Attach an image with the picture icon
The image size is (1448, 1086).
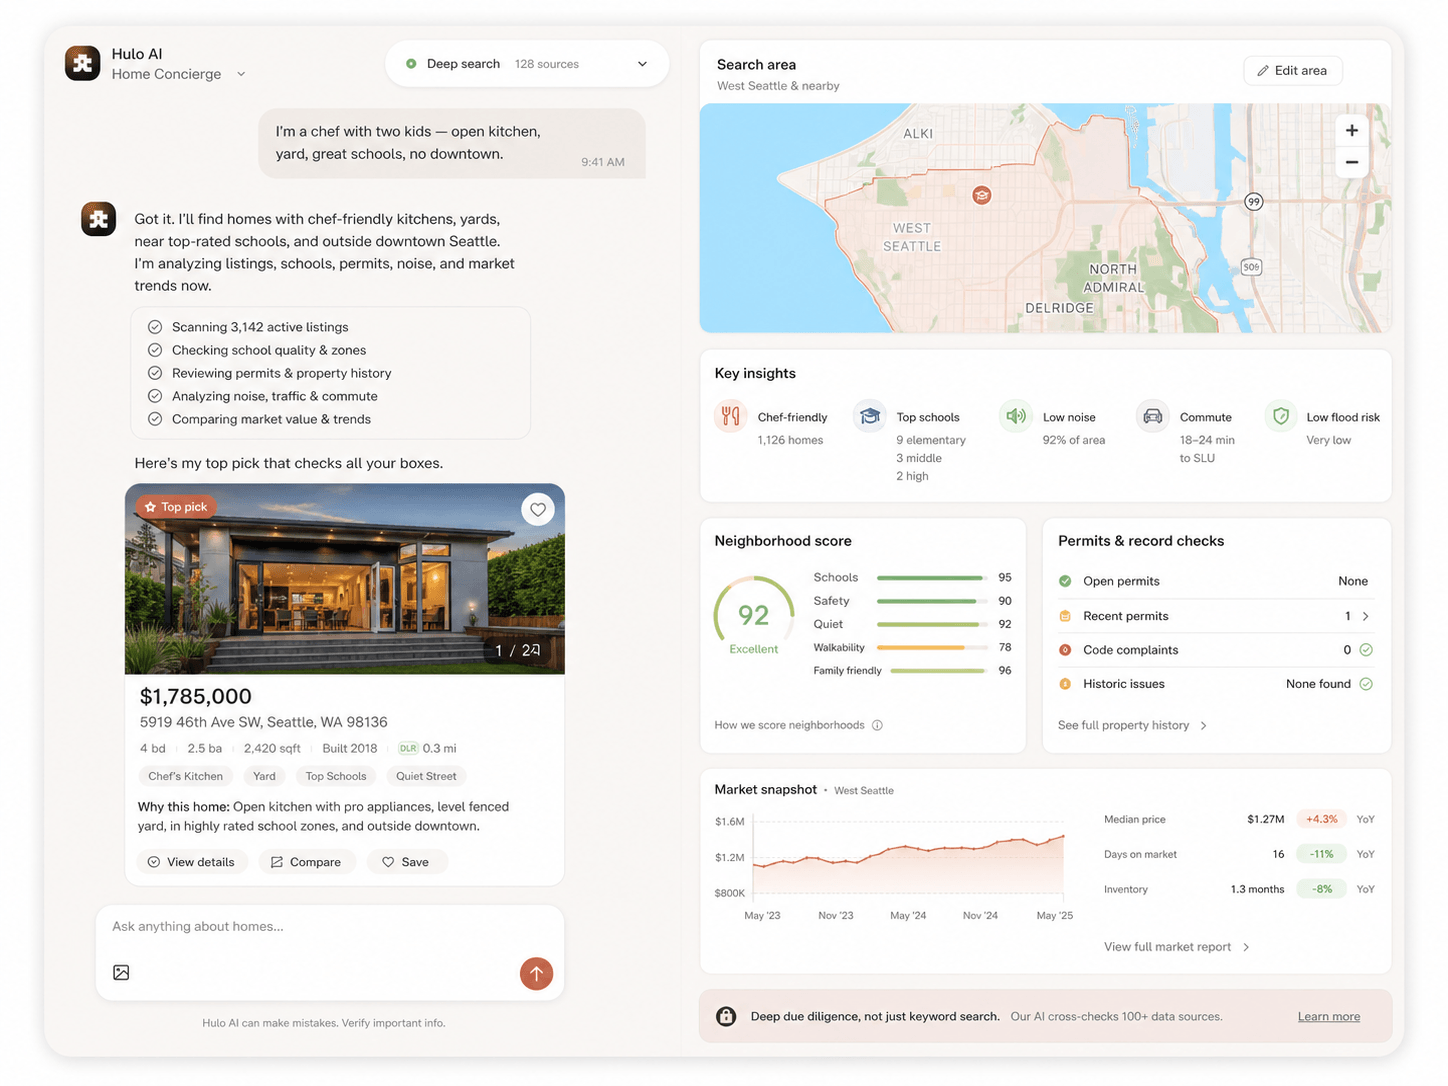pos(121,973)
